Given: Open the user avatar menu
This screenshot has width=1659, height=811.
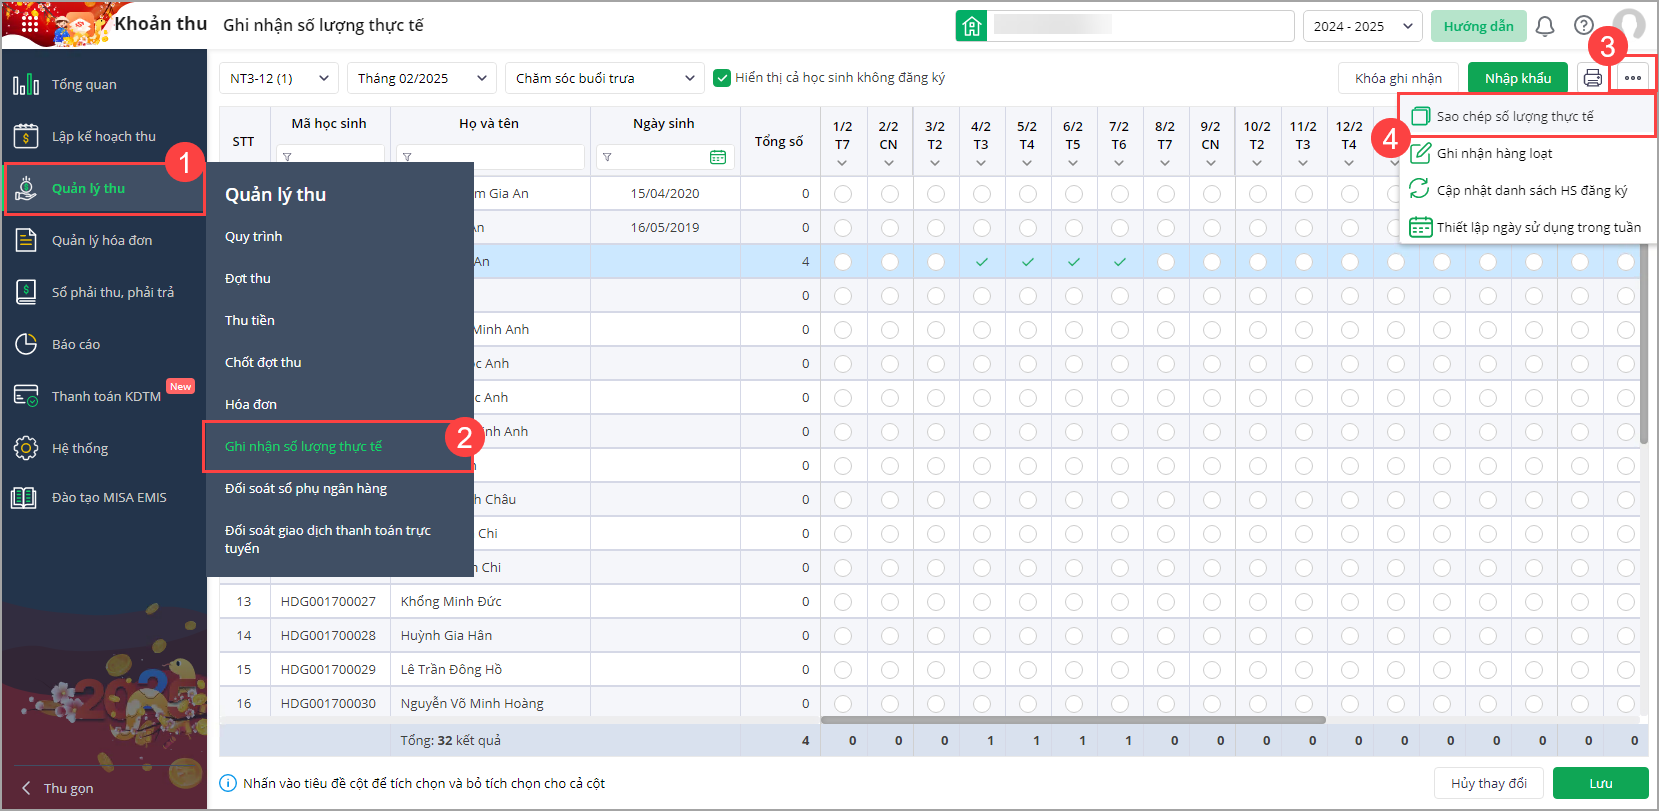Looking at the screenshot, I should [x=1629, y=24].
